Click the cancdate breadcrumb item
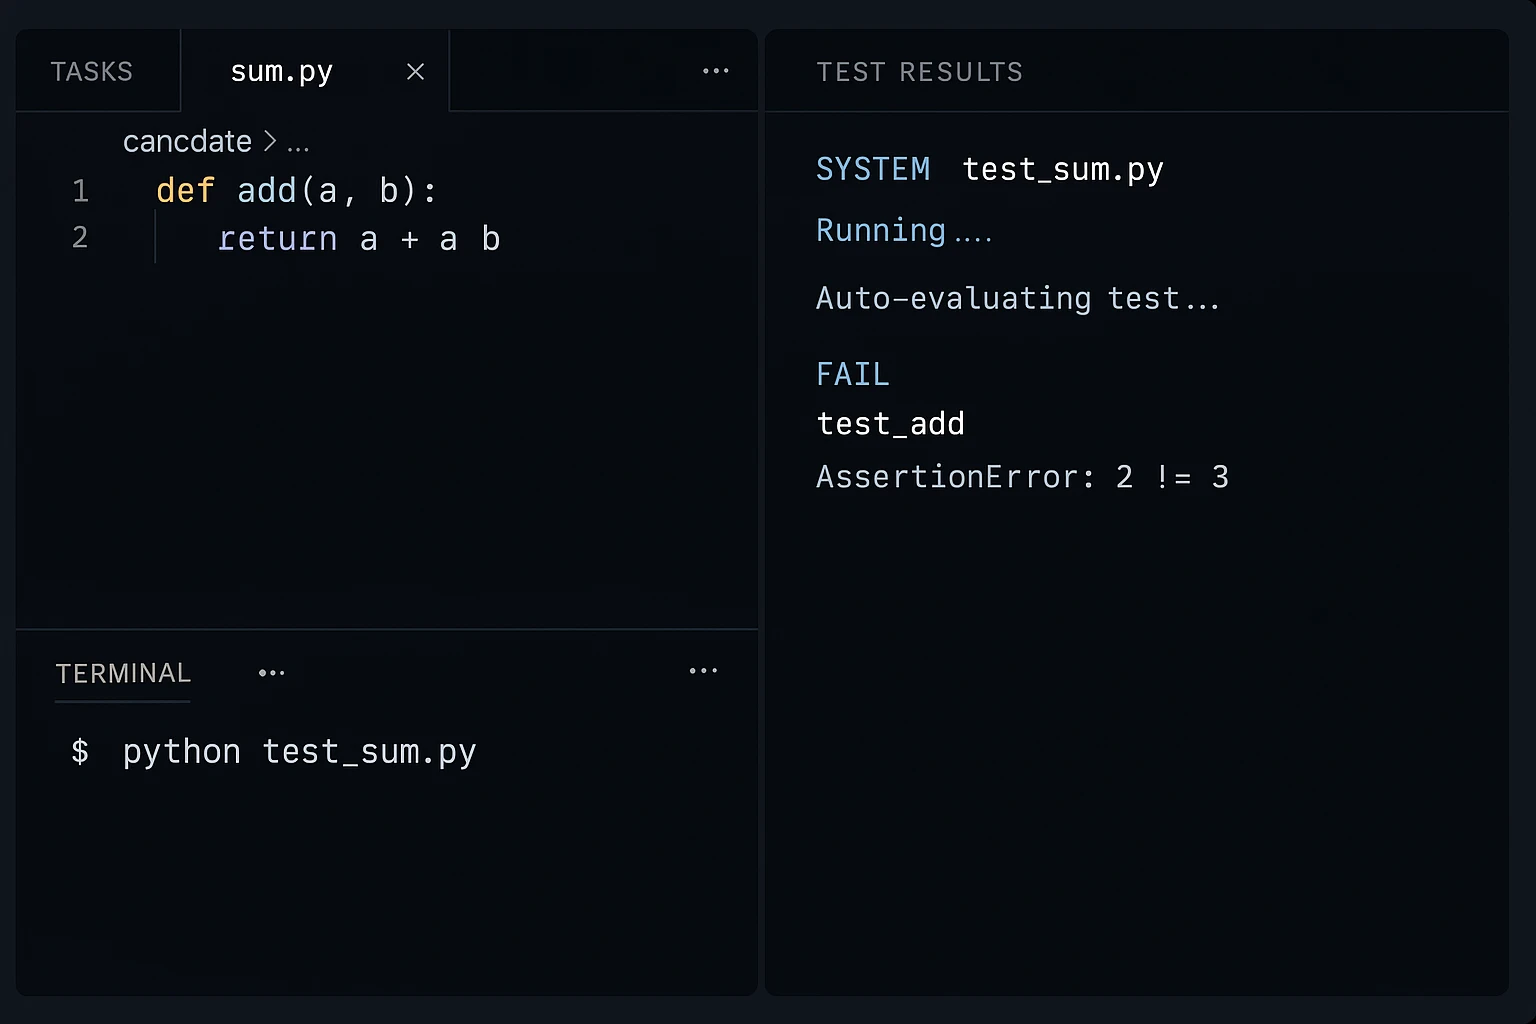This screenshot has width=1536, height=1024. point(187,141)
